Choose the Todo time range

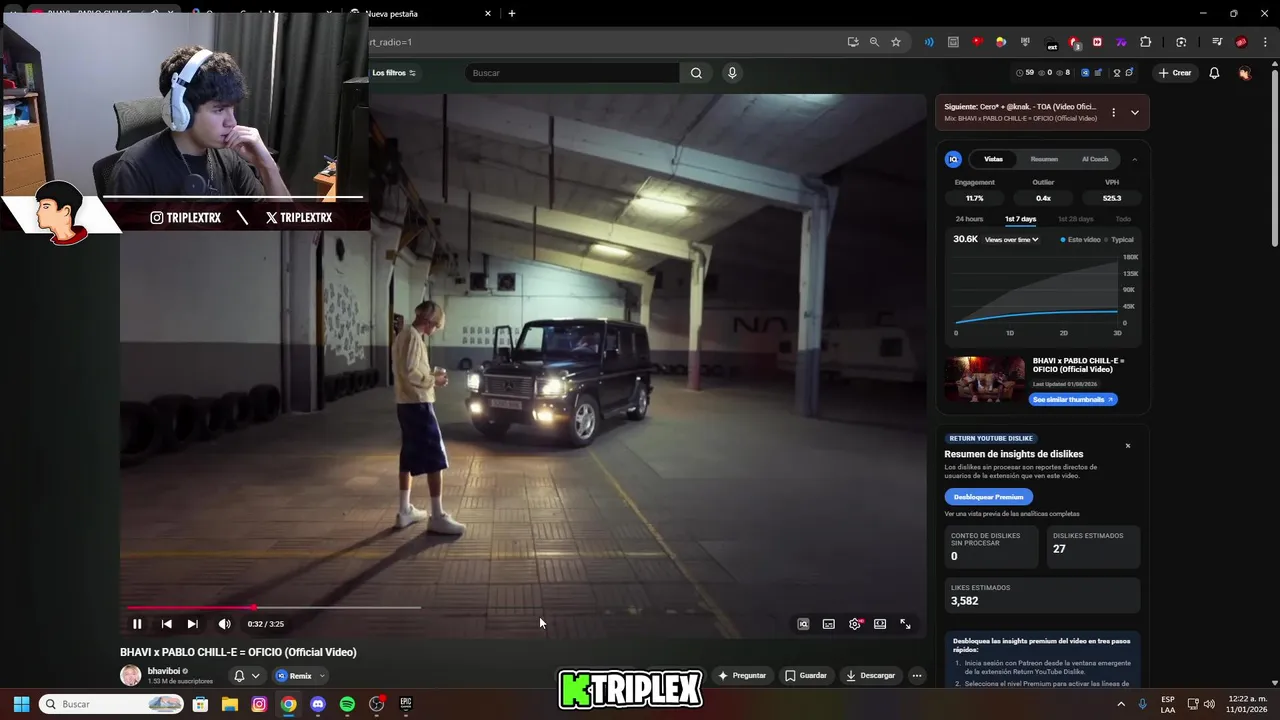point(1123,219)
